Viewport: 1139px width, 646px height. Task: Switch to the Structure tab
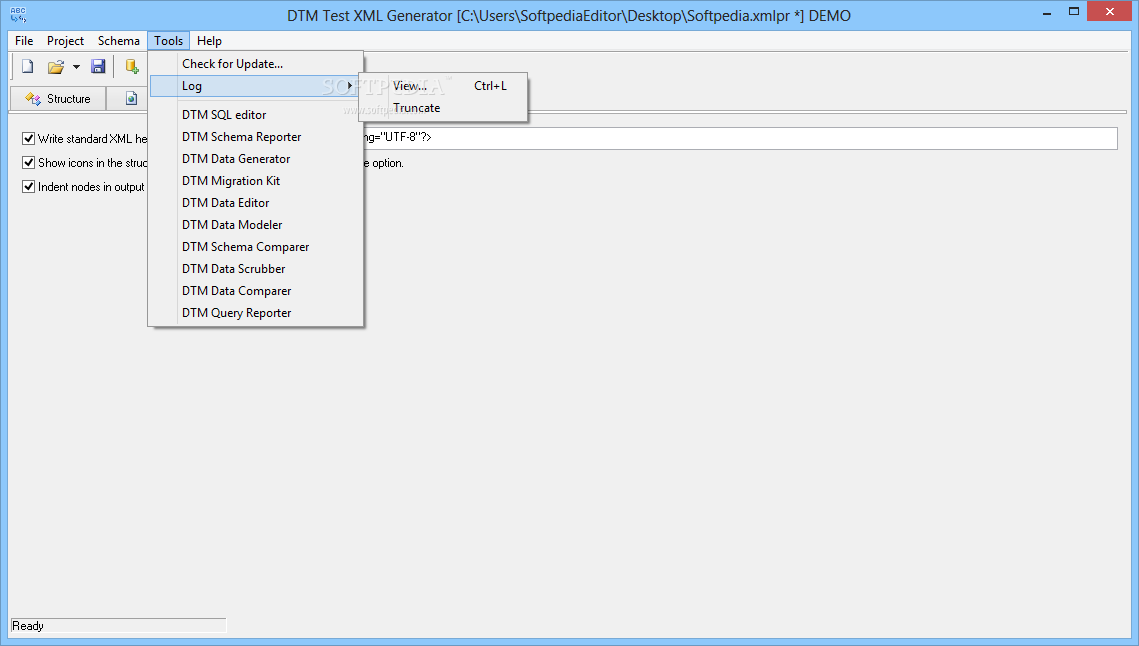[58, 99]
